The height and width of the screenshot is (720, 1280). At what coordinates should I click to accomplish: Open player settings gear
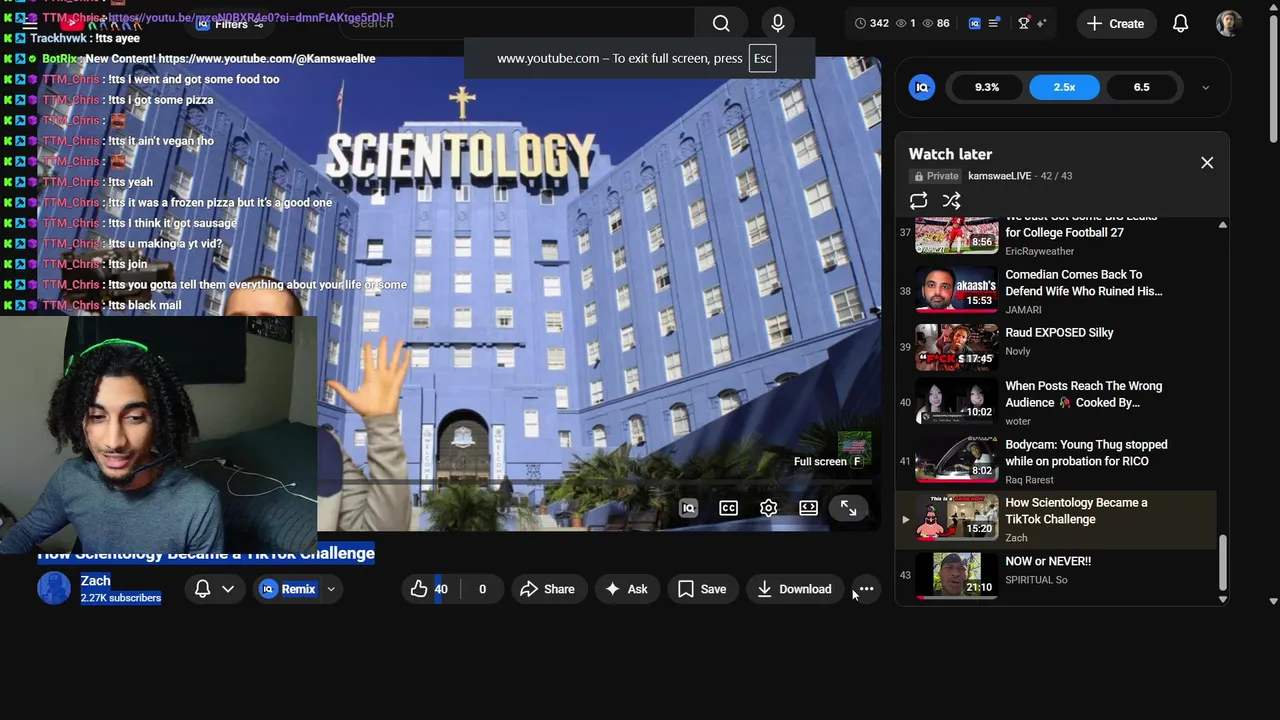[768, 508]
